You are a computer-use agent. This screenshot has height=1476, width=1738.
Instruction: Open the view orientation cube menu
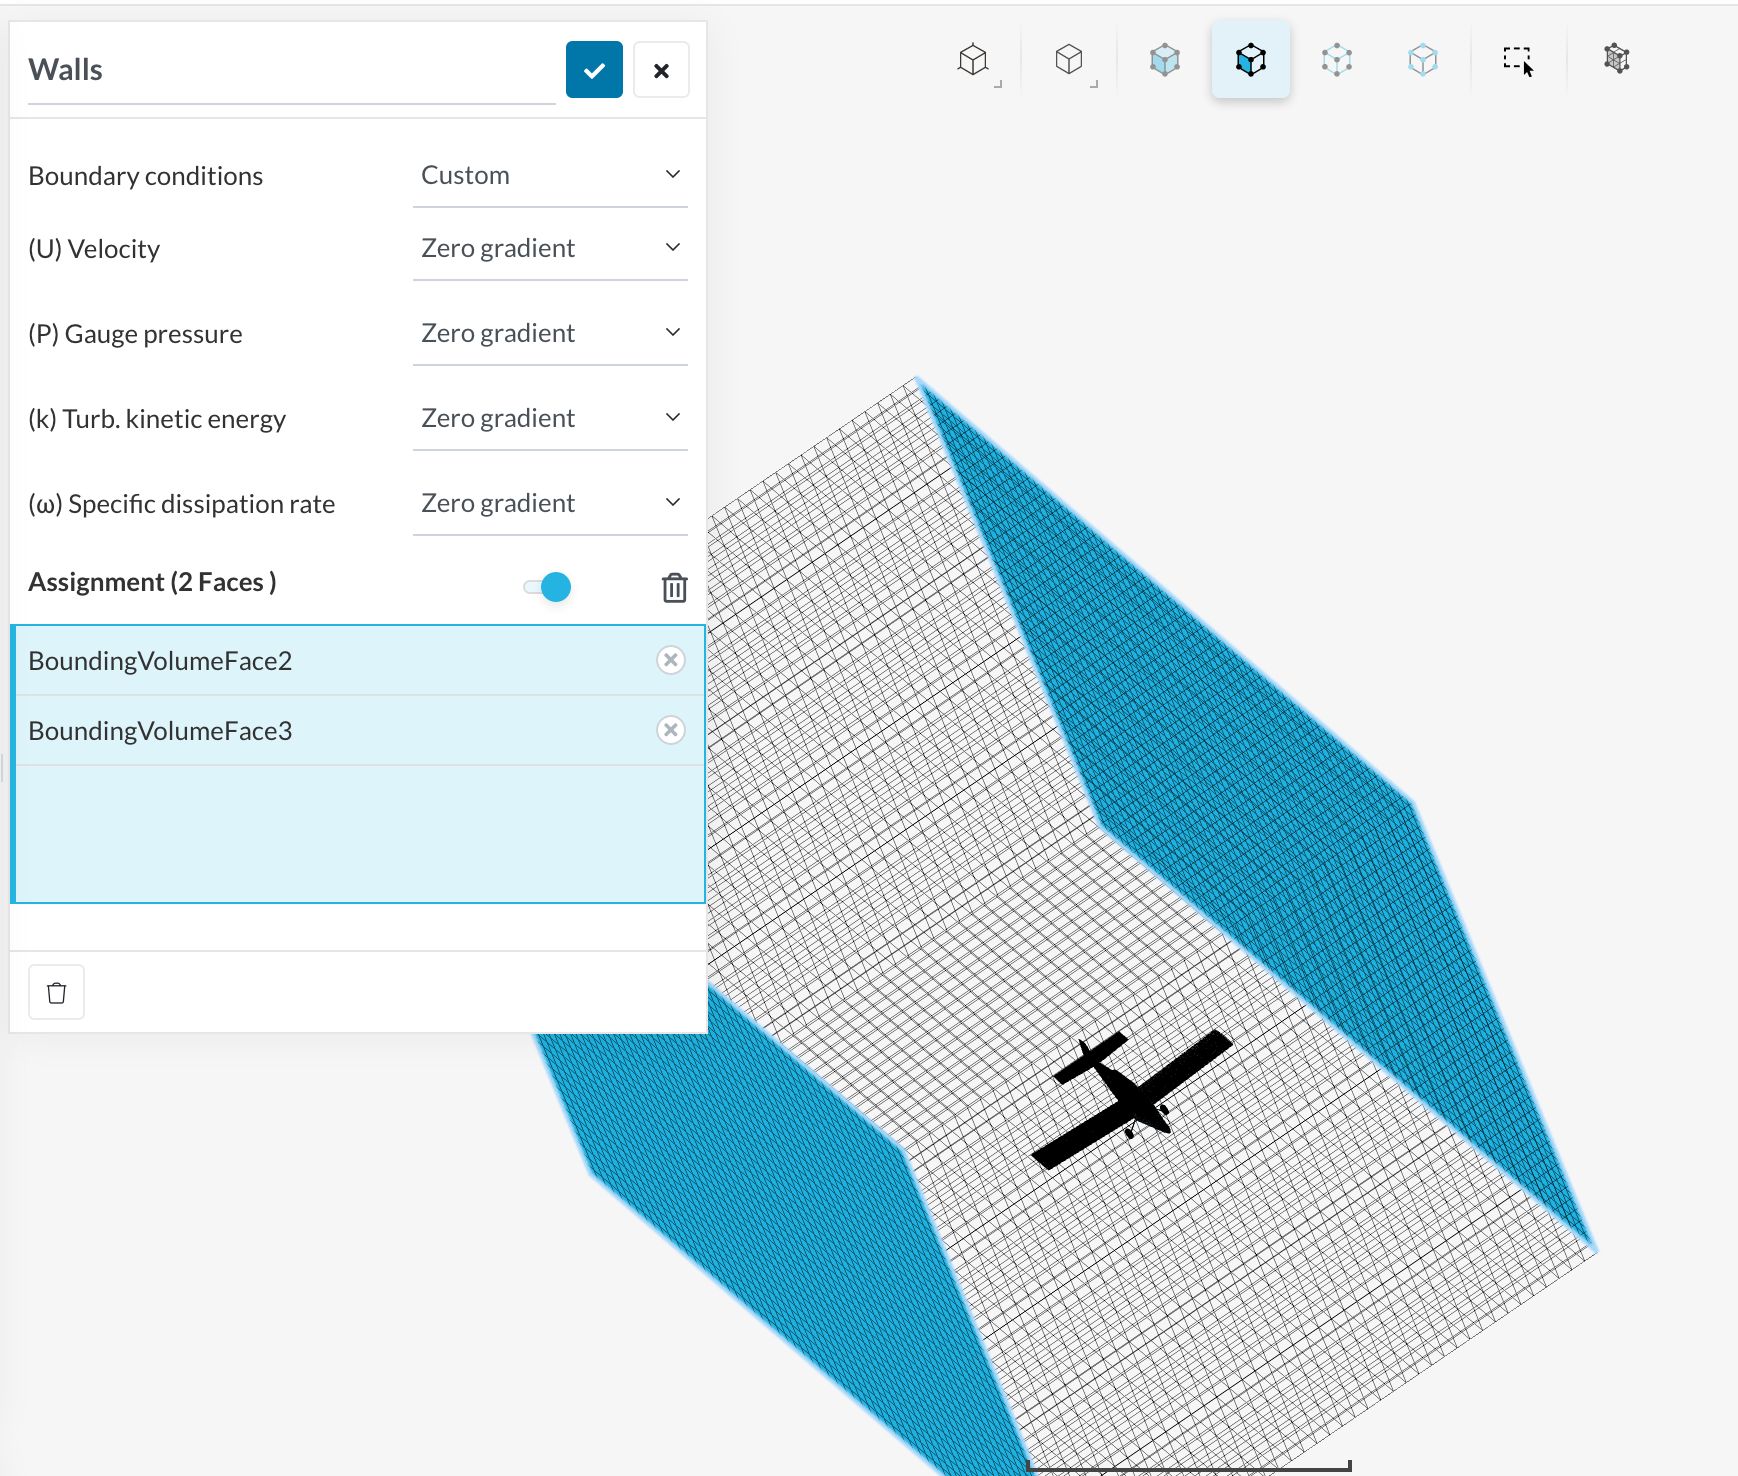click(973, 60)
